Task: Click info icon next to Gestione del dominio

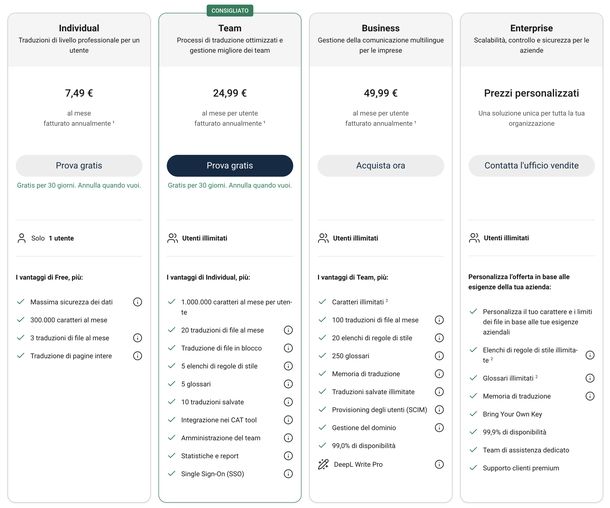Action: pyautogui.click(x=439, y=428)
